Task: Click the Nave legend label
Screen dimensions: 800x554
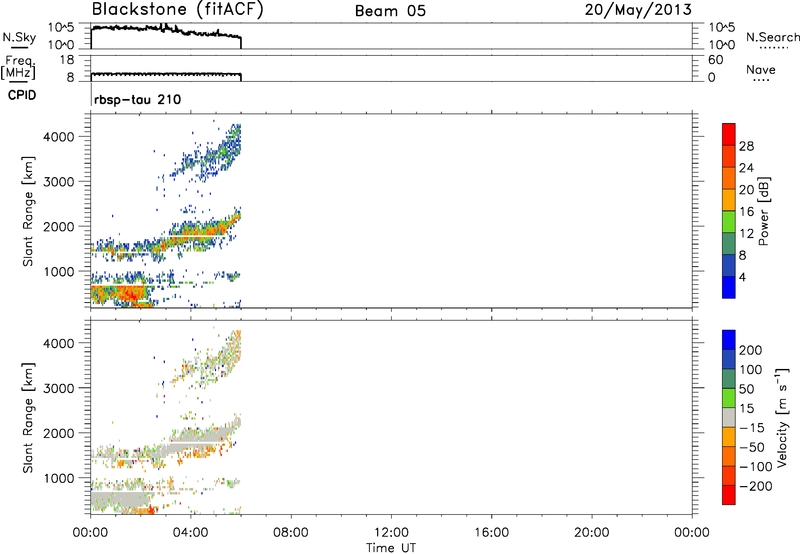Action: pyautogui.click(x=761, y=69)
